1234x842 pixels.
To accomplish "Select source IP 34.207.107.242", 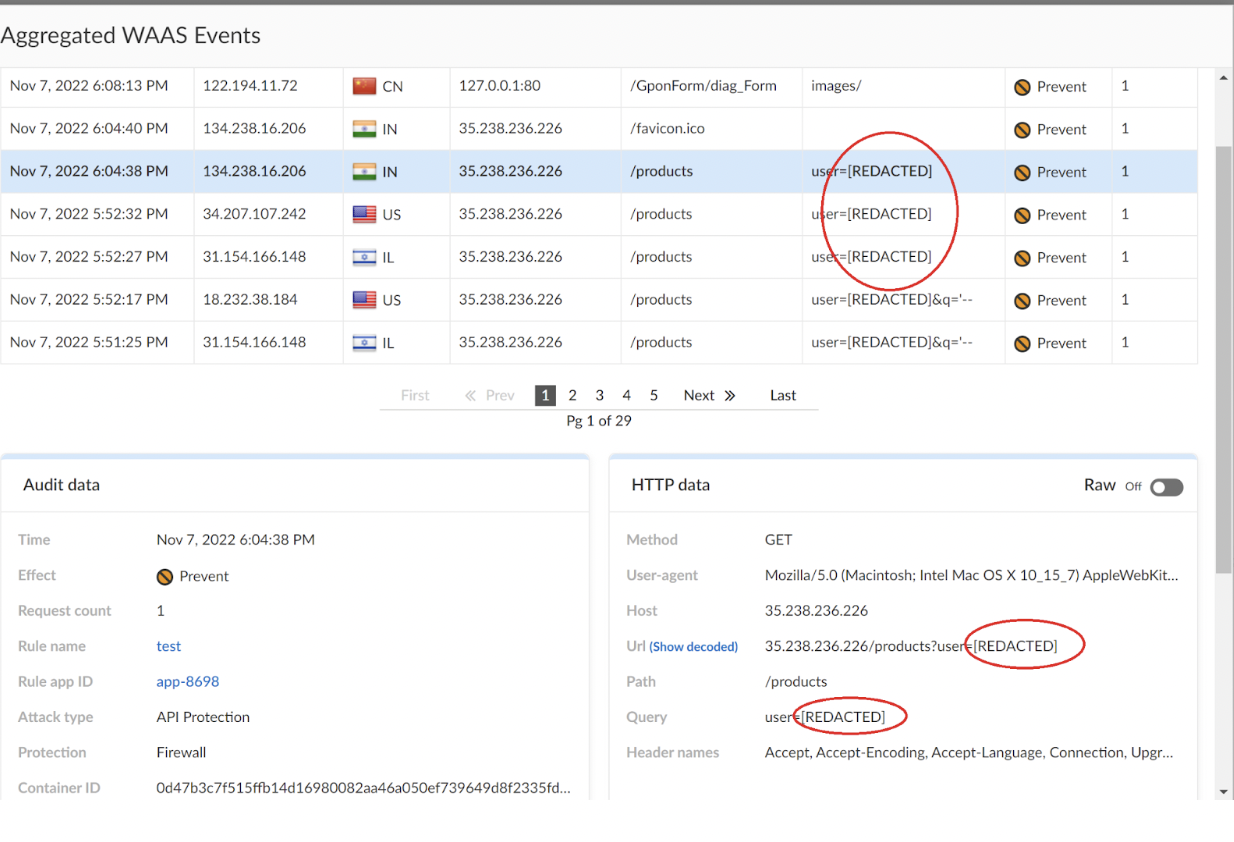I will (254, 214).
